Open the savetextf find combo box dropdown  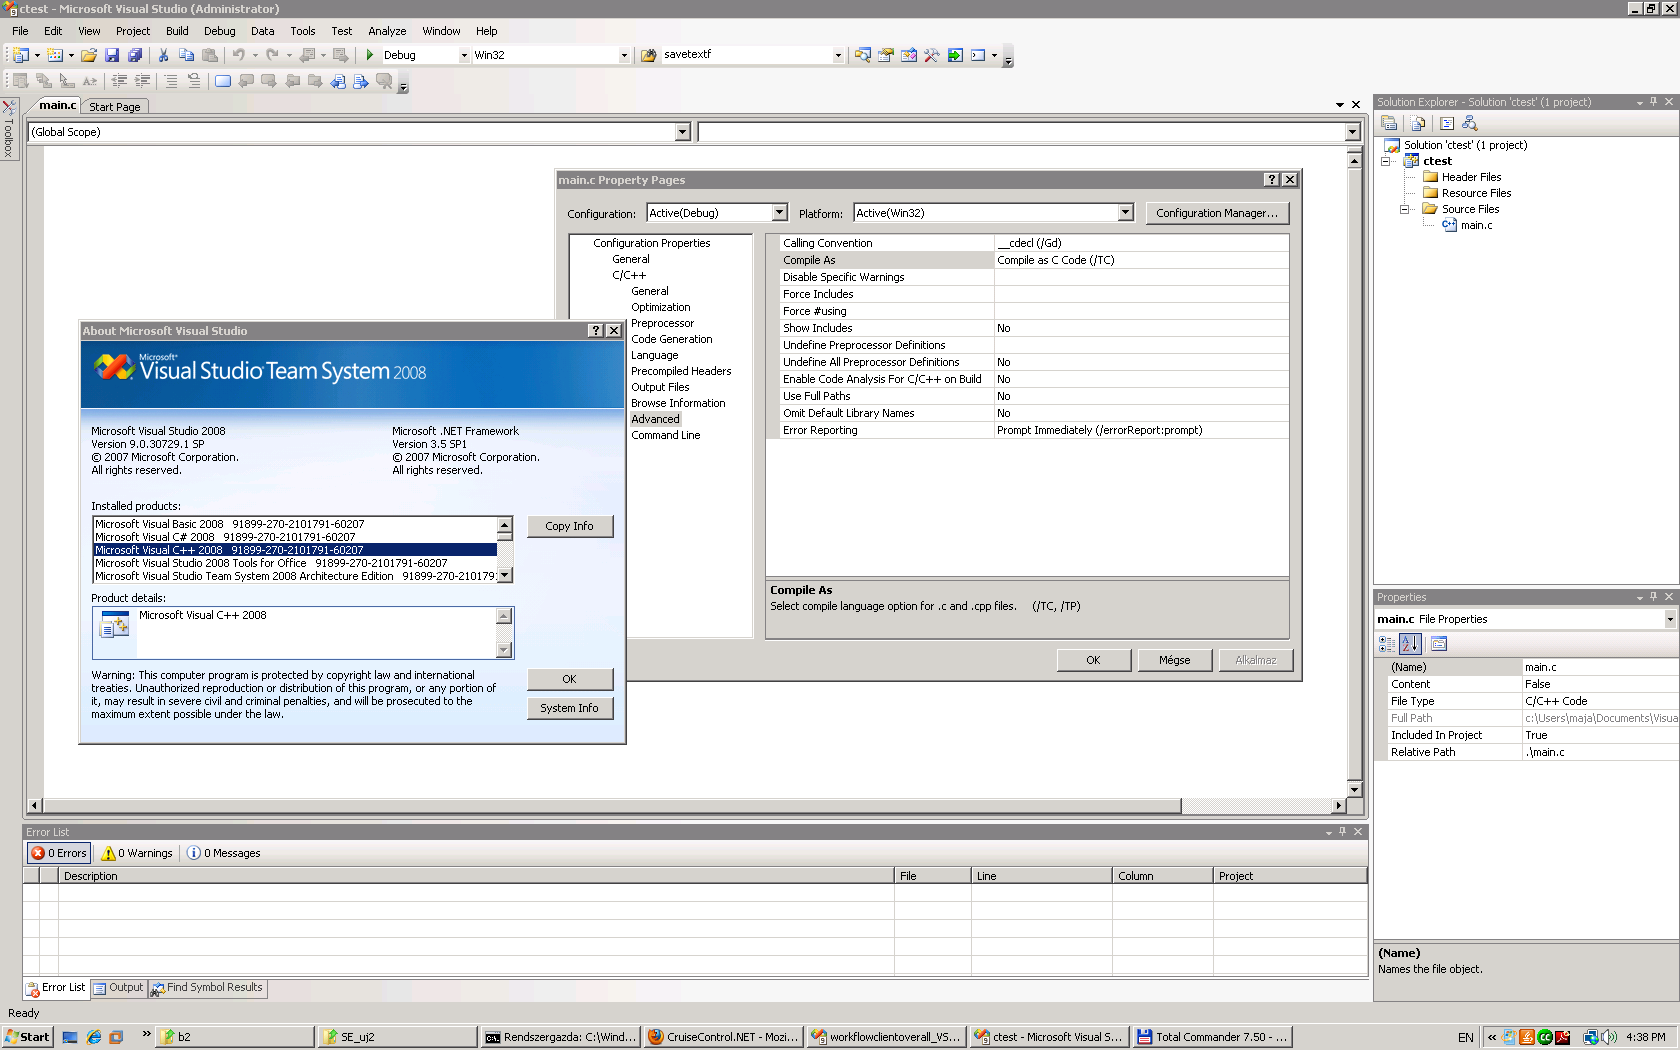[838, 55]
